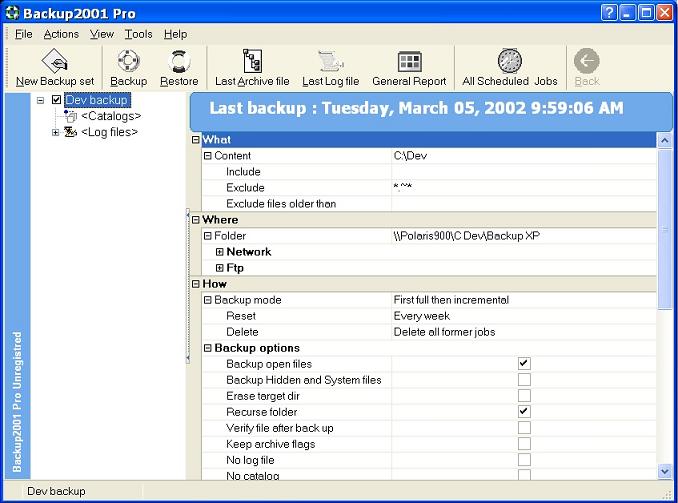
Task: Click 'Dev backup' in the status bar
Action: click(x=56, y=491)
